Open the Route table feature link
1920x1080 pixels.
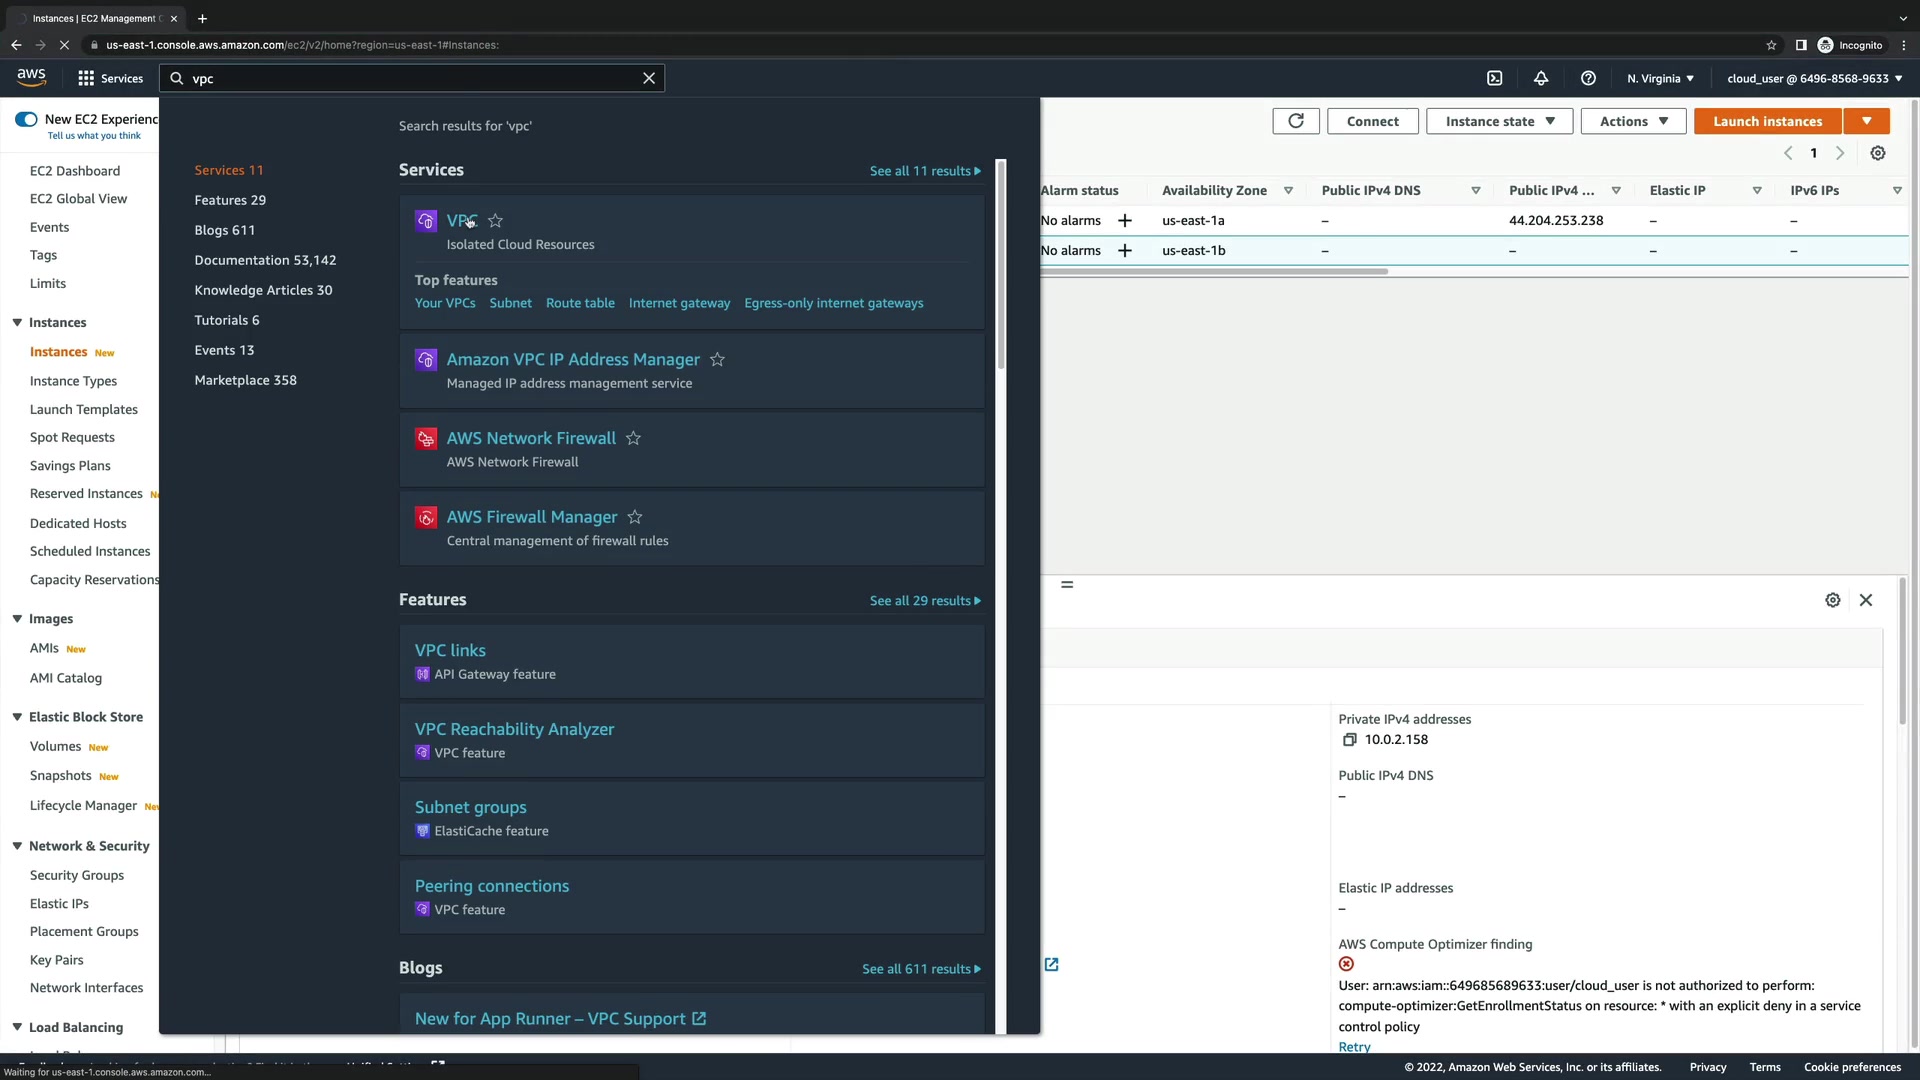pos(580,303)
